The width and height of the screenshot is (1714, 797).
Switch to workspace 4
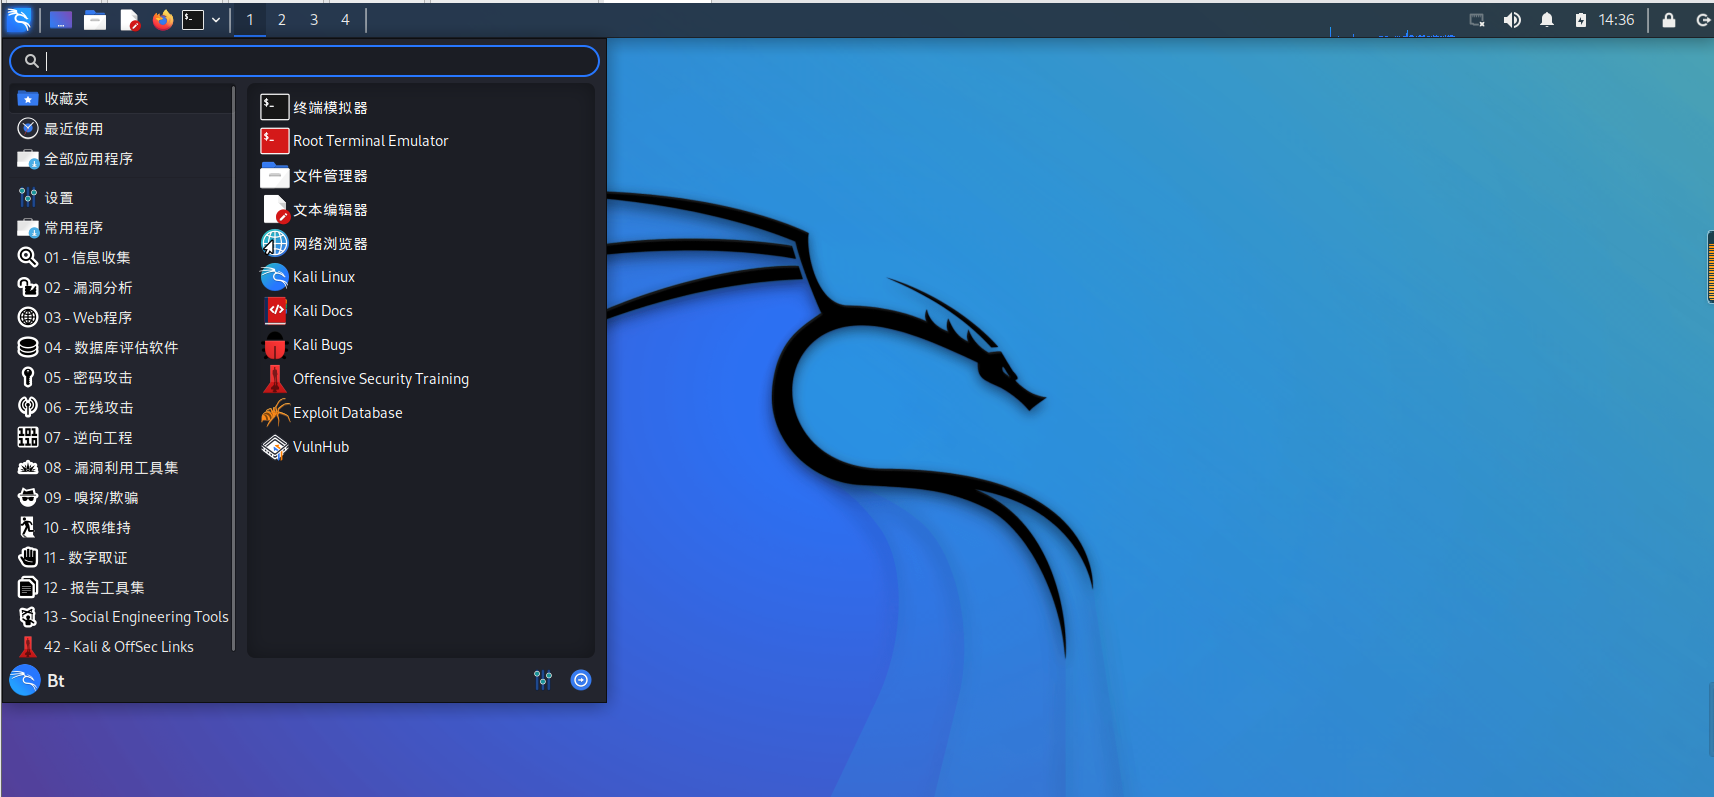[x=345, y=20]
